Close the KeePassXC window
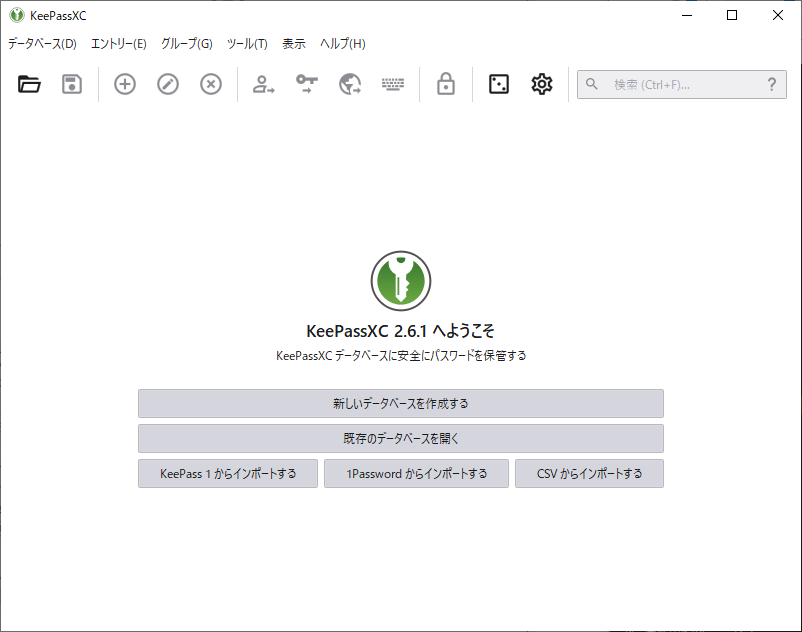The height and width of the screenshot is (632, 802). pos(777,15)
